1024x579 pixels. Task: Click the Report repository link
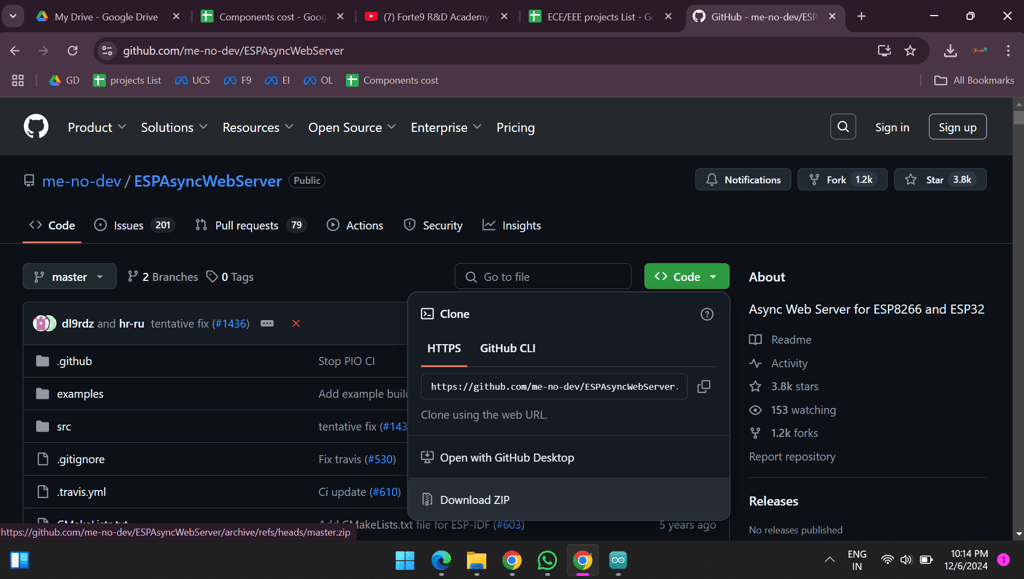tap(792, 456)
